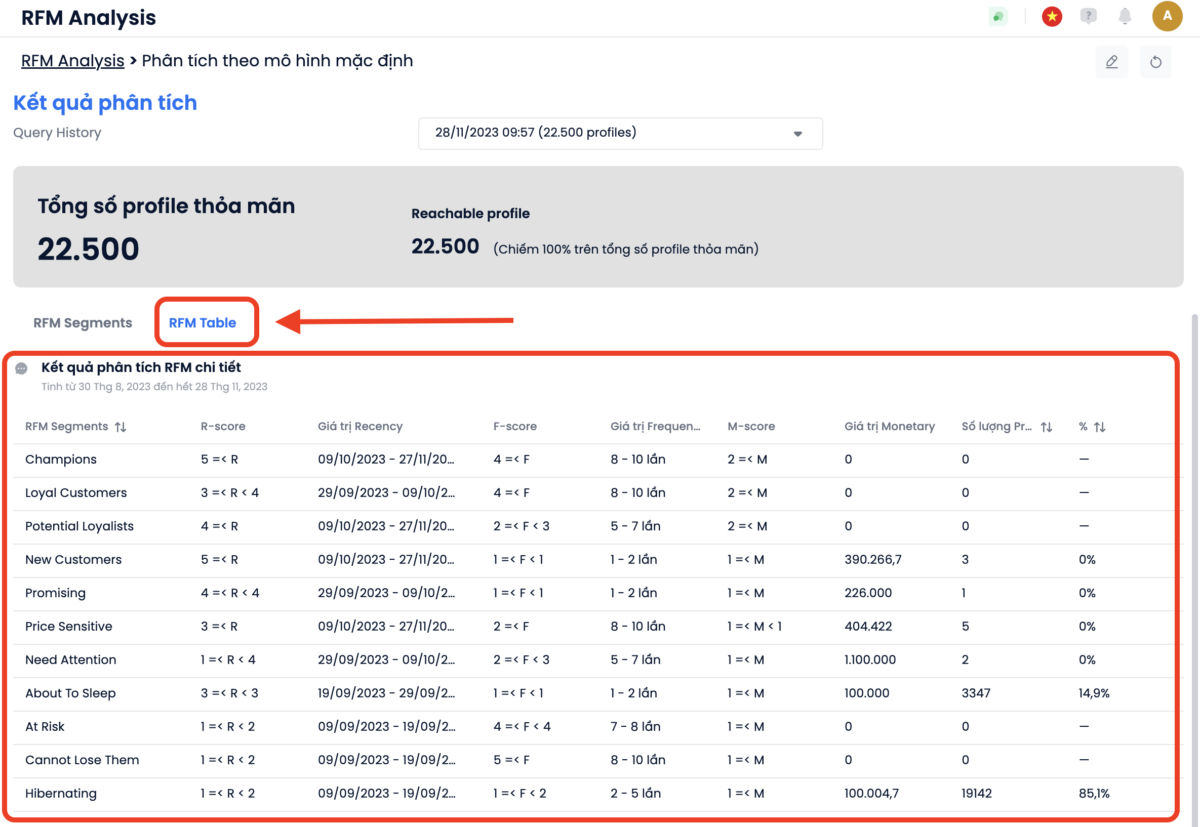Click the comment icon beside detailed results title
This screenshot has width=1200, height=827.
coord(21,368)
